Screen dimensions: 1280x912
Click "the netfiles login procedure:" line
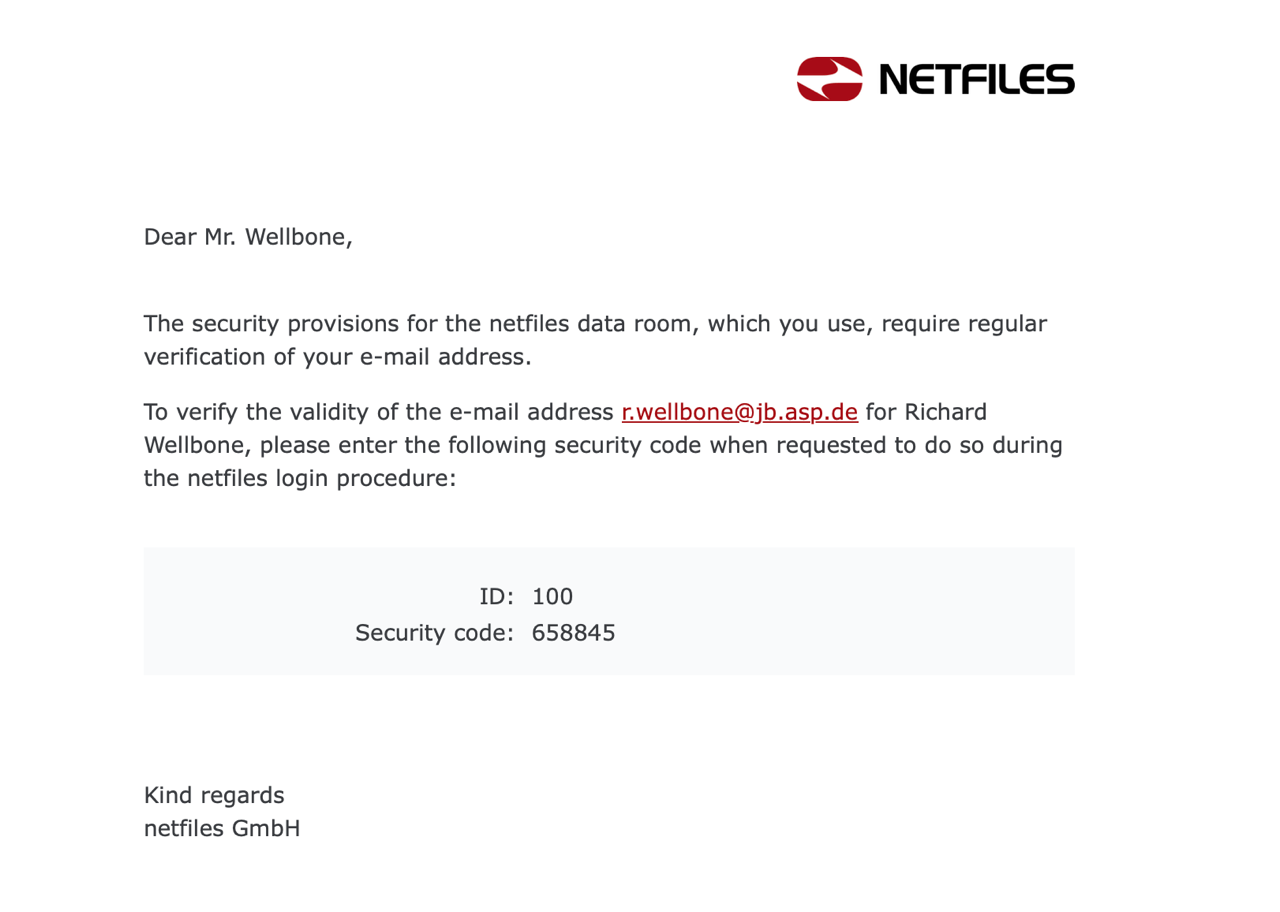[300, 478]
